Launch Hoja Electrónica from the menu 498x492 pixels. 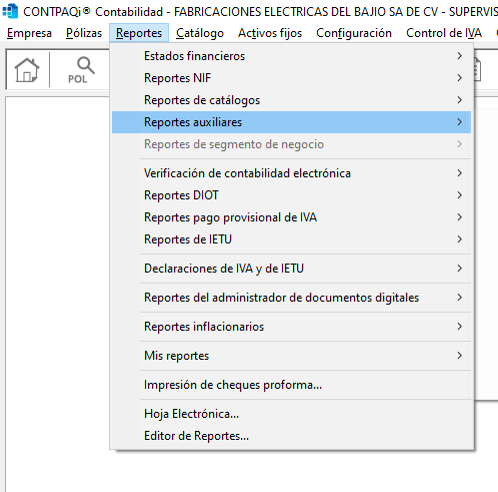click(x=291, y=414)
